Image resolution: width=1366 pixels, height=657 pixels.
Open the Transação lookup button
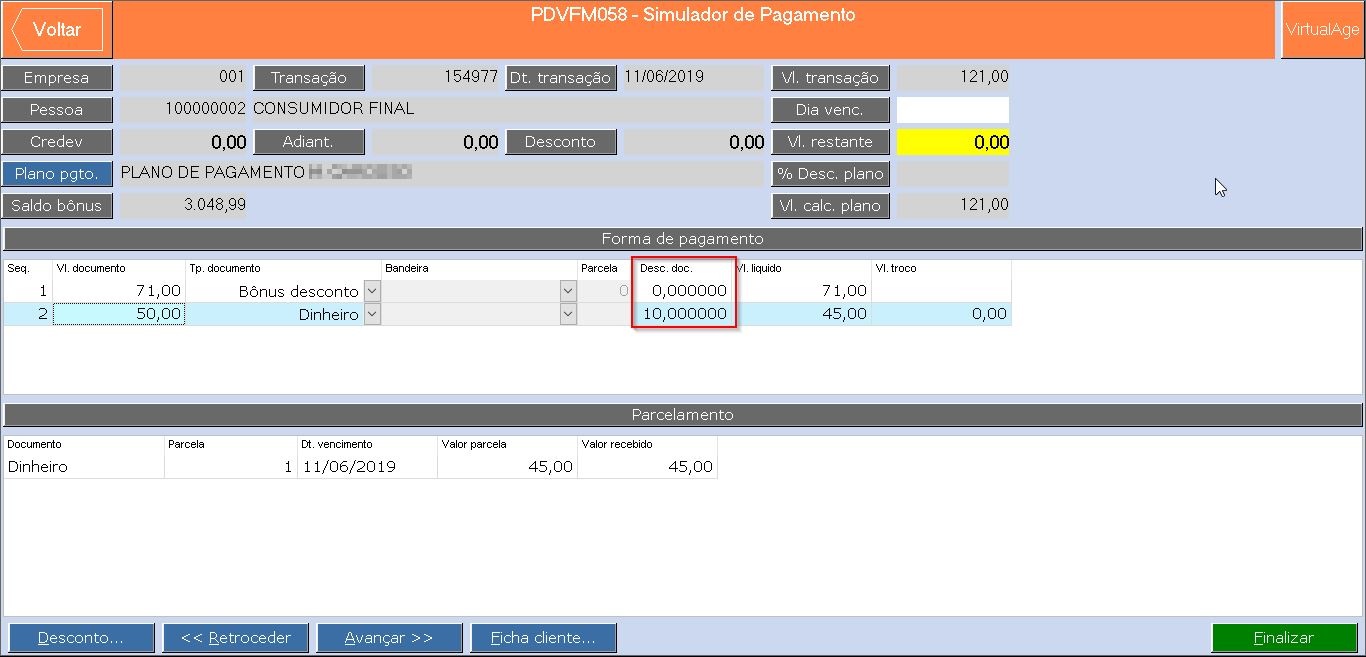coord(309,78)
